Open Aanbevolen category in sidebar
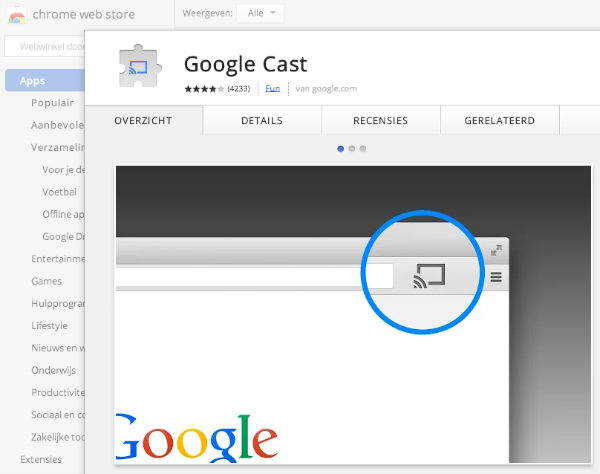600x474 pixels. [58, 125]
